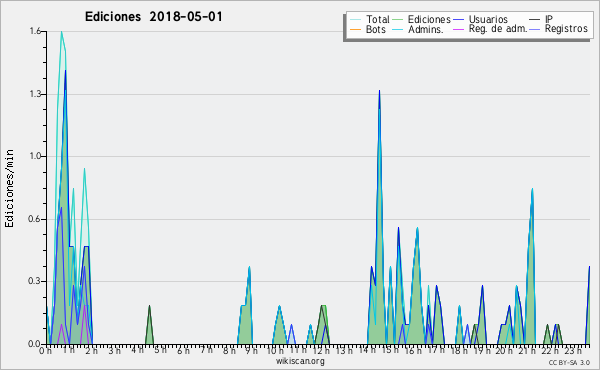Click the IP peak near 4.5 h
Screen dimensions: 600x370
click(x=149, y=306)
